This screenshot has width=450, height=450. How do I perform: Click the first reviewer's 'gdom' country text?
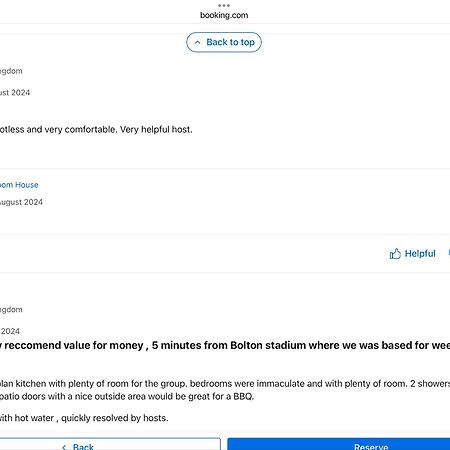click(11, 71)
